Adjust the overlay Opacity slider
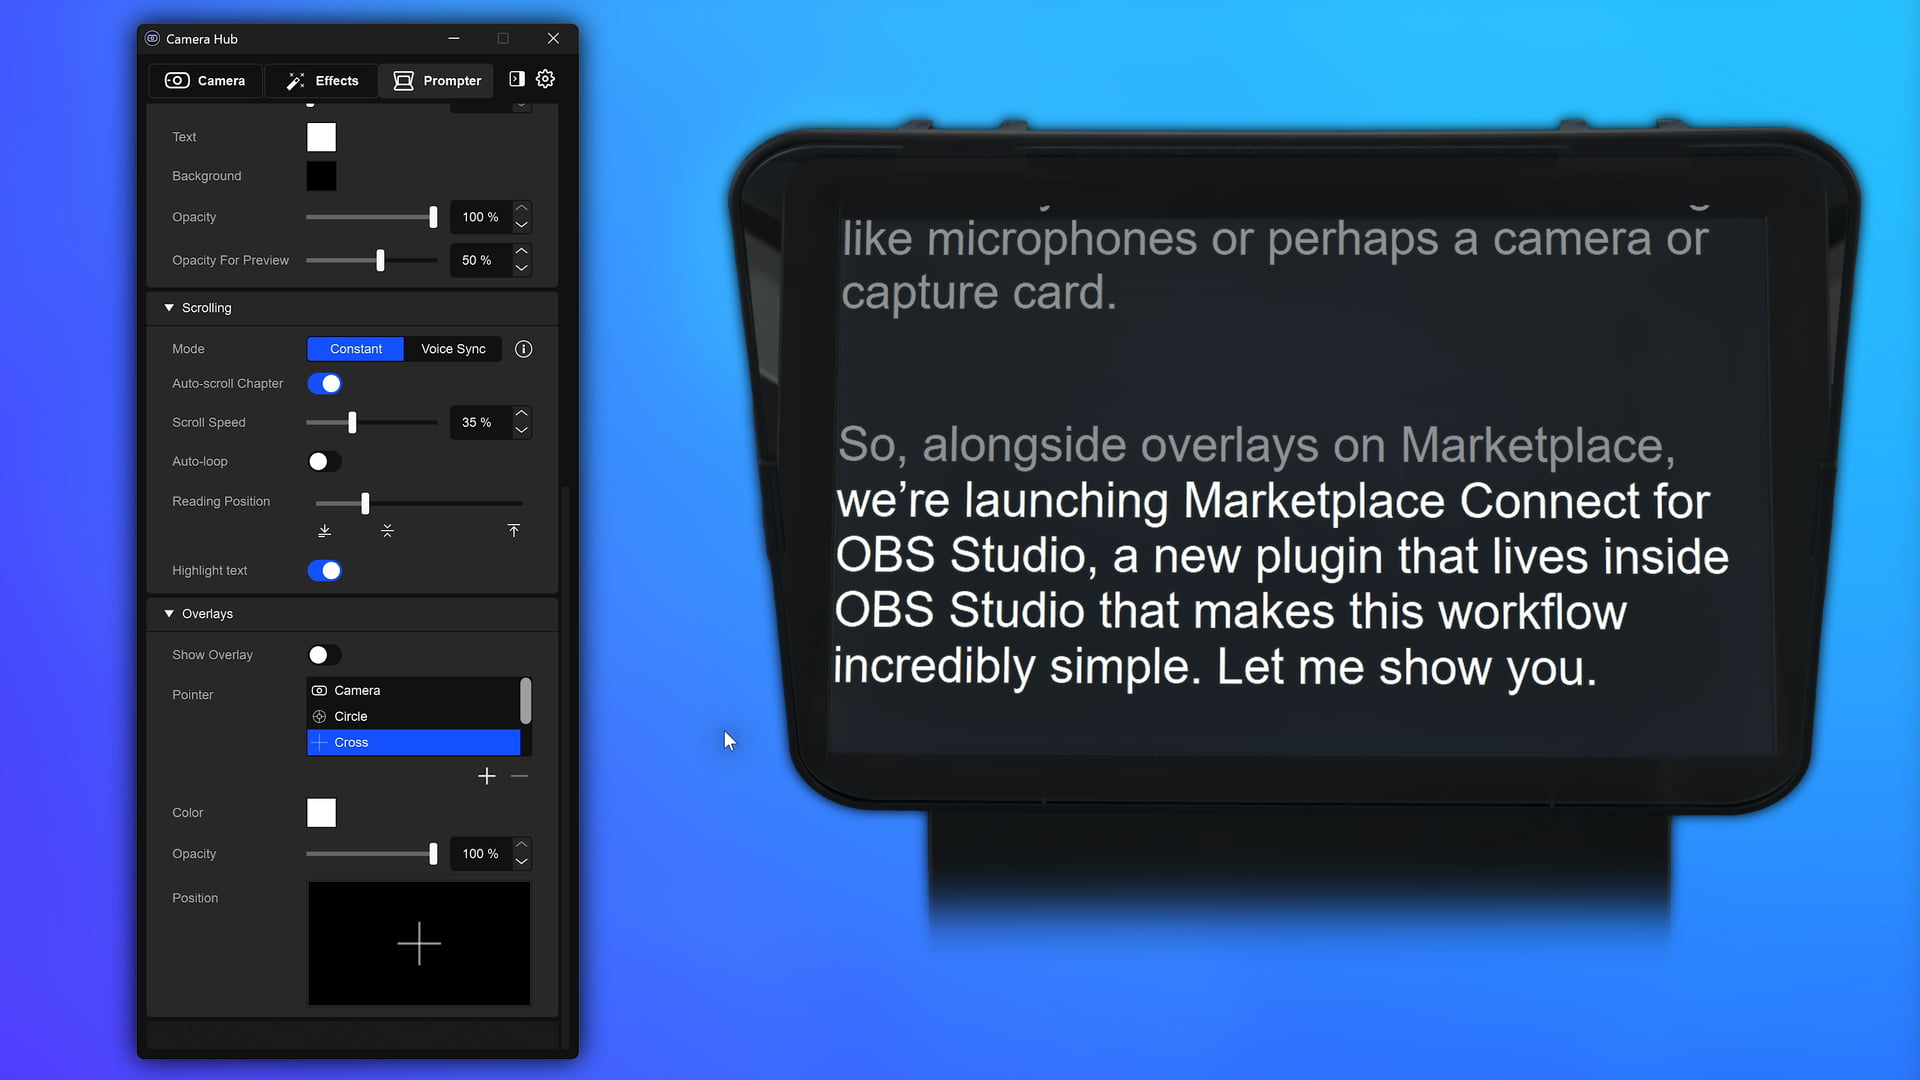Viewport: 1920px width, 1080px height. click(372, 854)
